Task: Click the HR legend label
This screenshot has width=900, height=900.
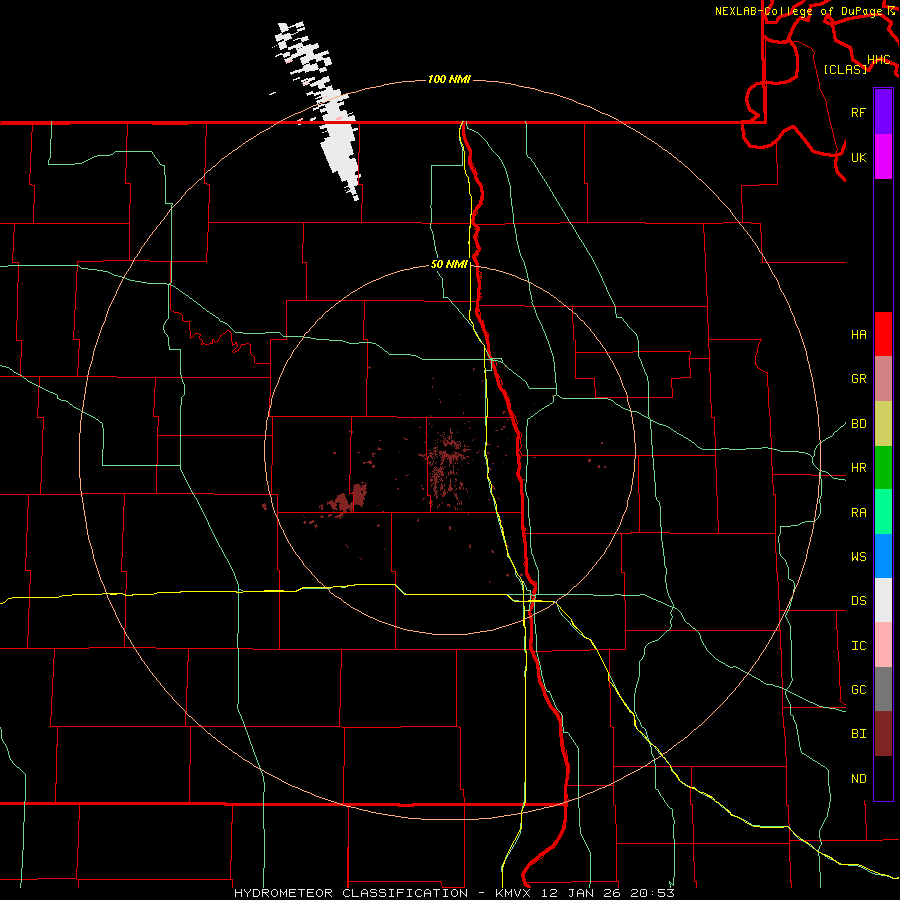Action: point(858,468)
